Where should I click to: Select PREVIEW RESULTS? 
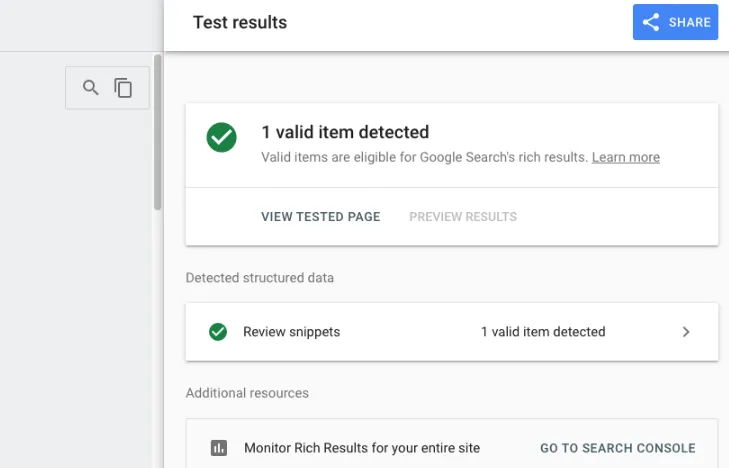463,217
